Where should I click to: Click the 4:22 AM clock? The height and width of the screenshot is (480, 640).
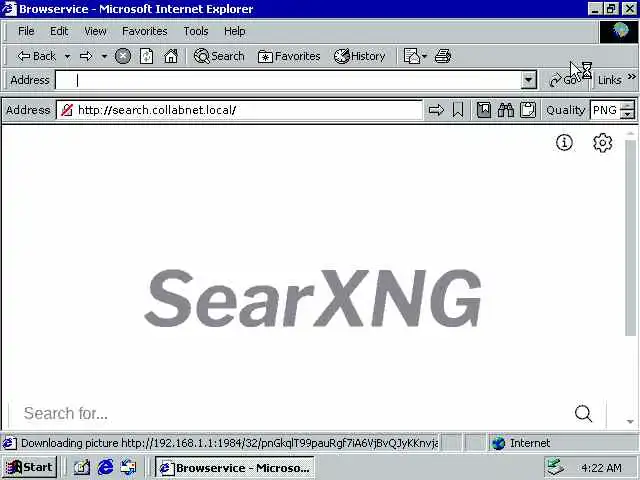point(601,468)
